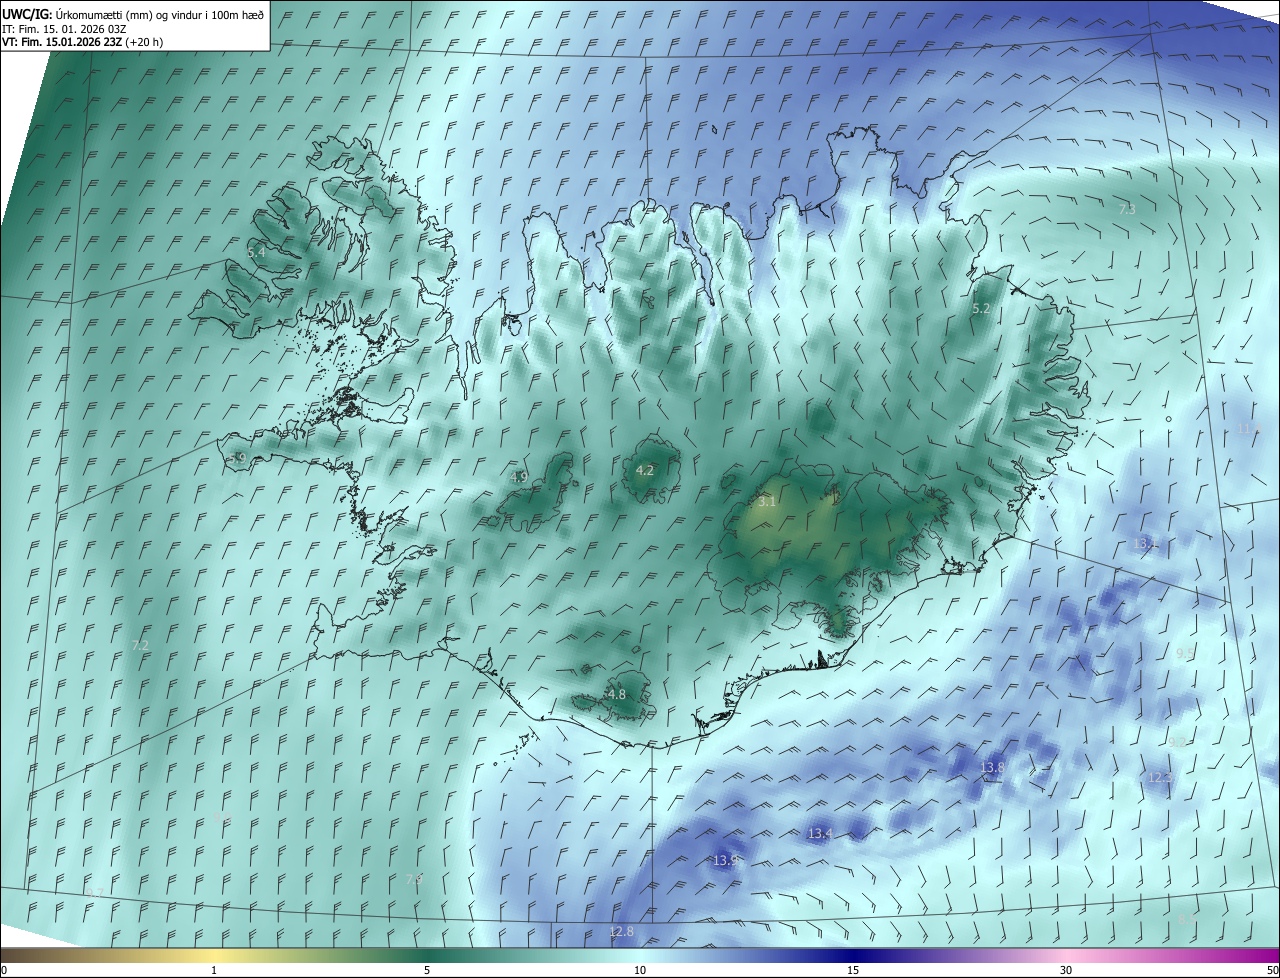Click the 5.2 value in northeast Iceland

981,309
